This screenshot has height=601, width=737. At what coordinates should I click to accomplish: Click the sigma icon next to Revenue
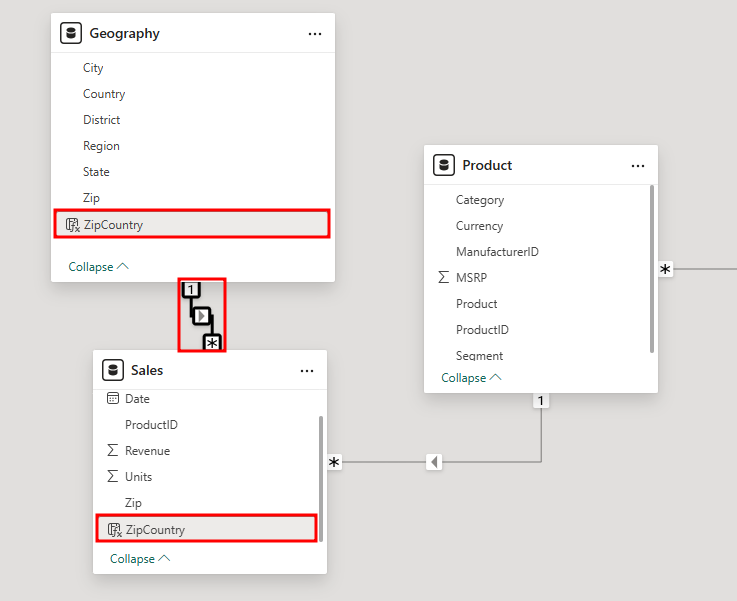pyautogui.click(x=112, y=450)
